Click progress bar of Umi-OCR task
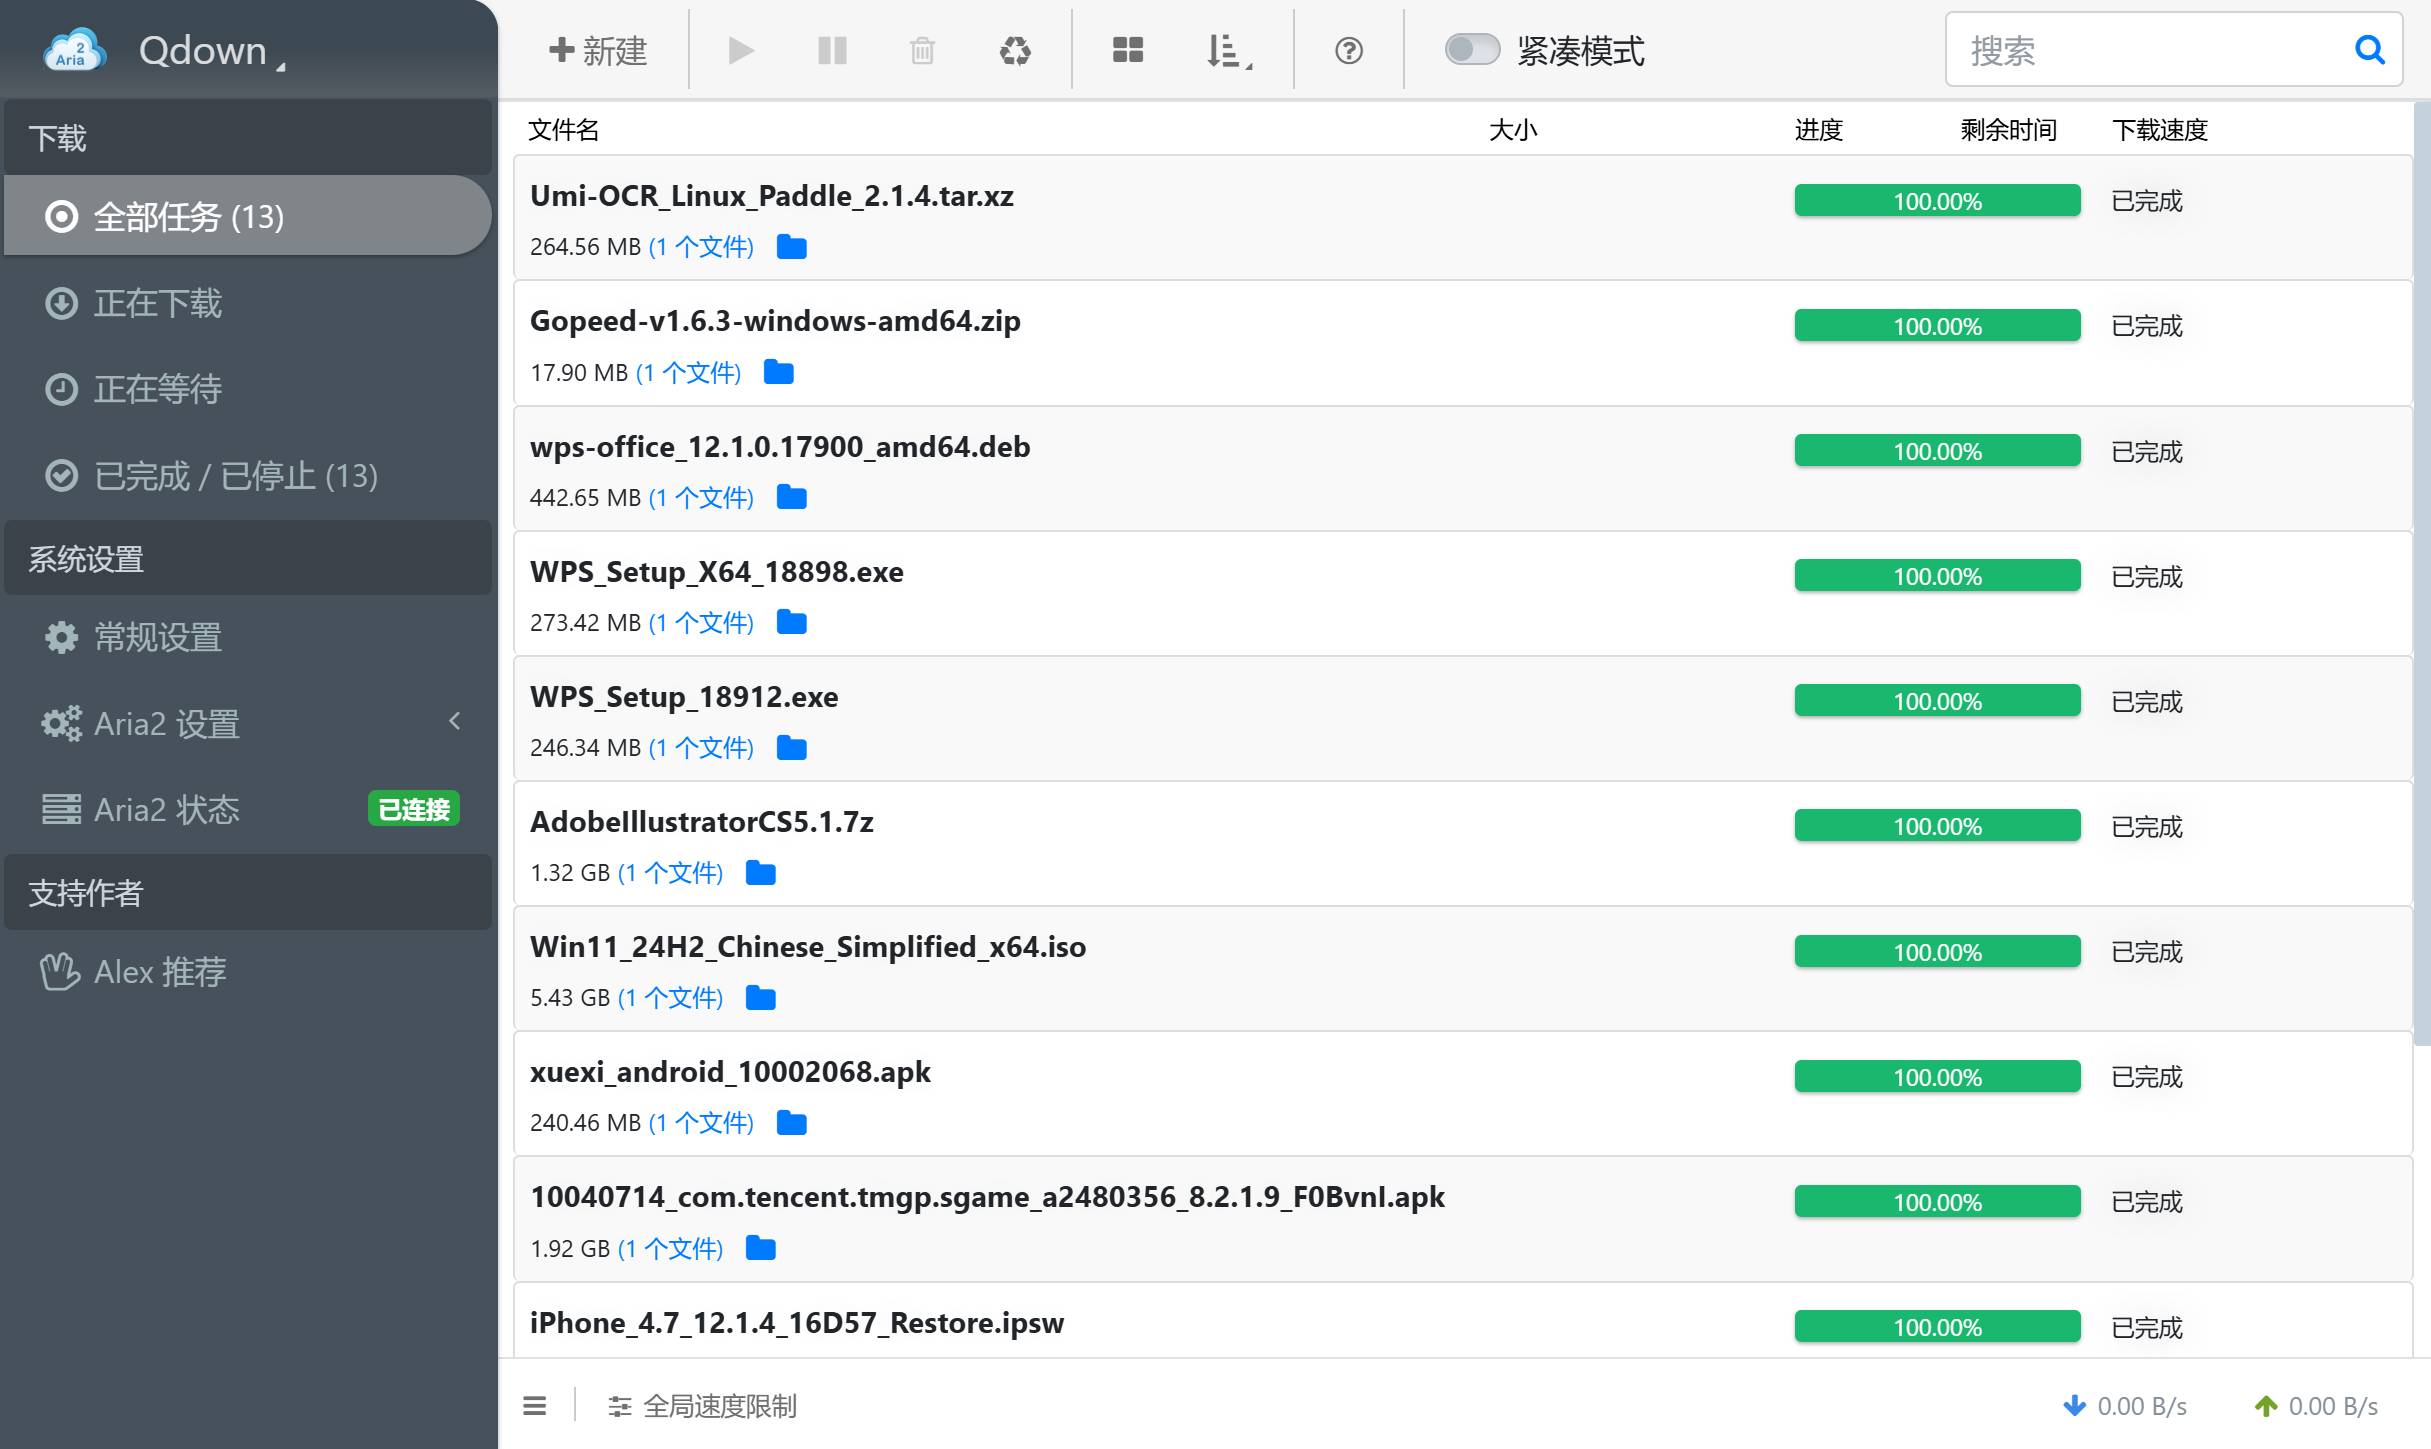2431x1449 pixels. 1937,200
